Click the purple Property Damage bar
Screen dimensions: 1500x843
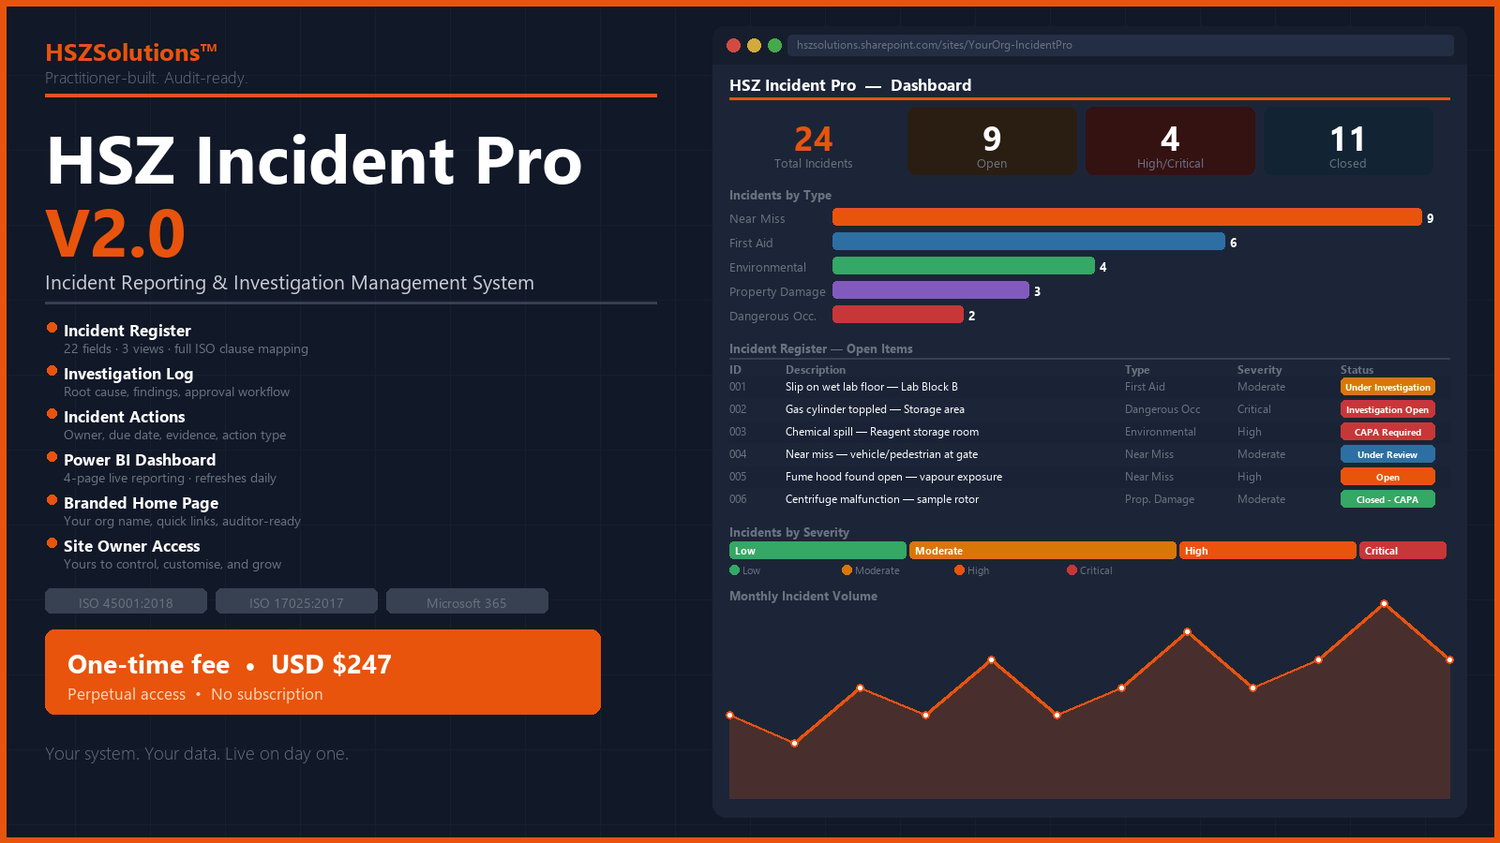(931, 290)
